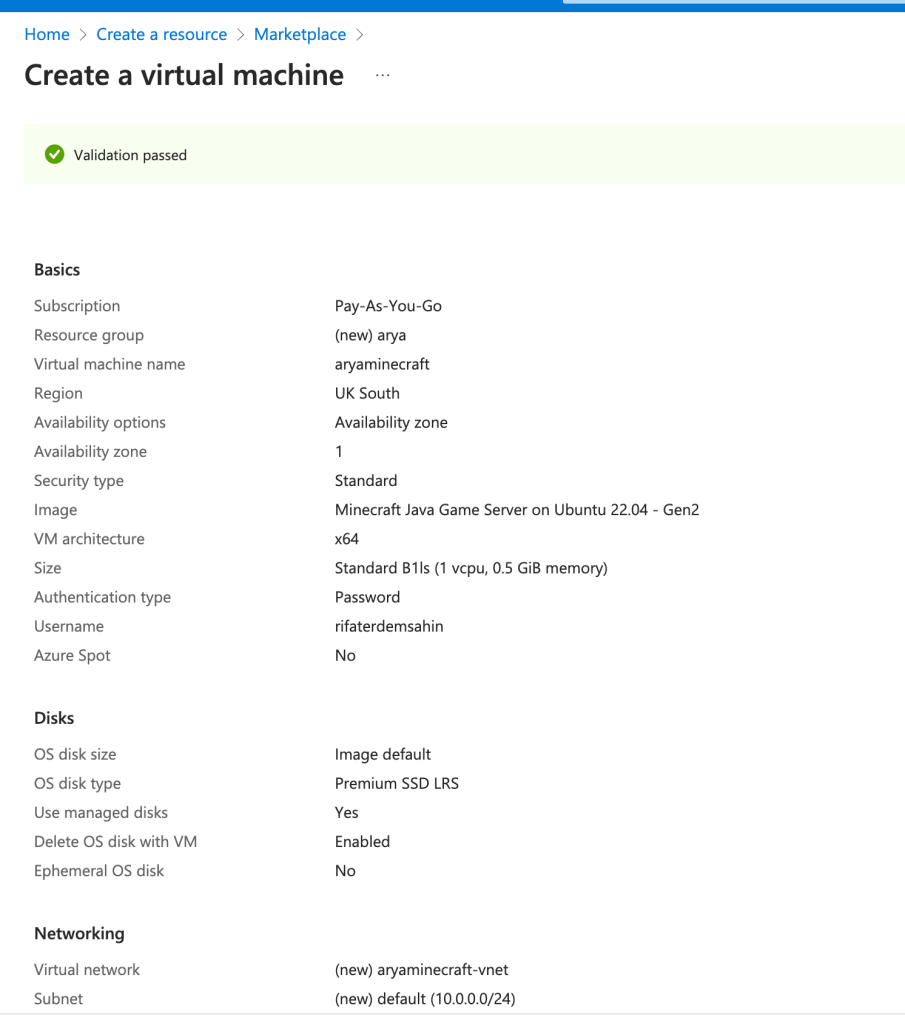905x1023 pixels.
Task: Click the OS disk size label
Action: [x=75, y=755]
